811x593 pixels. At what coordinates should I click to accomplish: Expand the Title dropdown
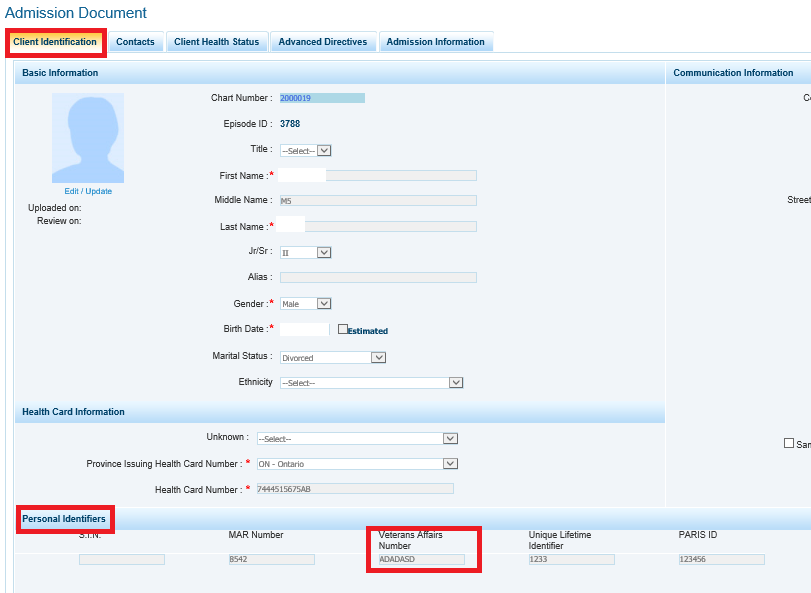(305, 150)
